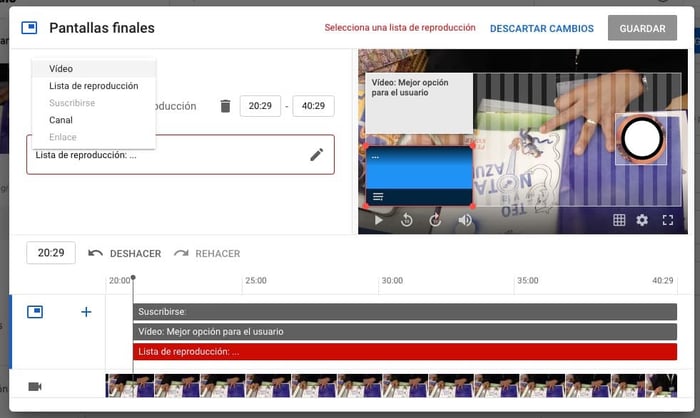This screenshot has width=700, height=418.
Task: Click rewind 10 seconds icon
Action: coord(407,220)
